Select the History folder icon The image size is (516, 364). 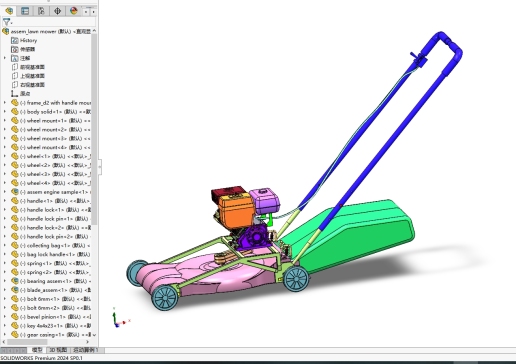(14, 40)
